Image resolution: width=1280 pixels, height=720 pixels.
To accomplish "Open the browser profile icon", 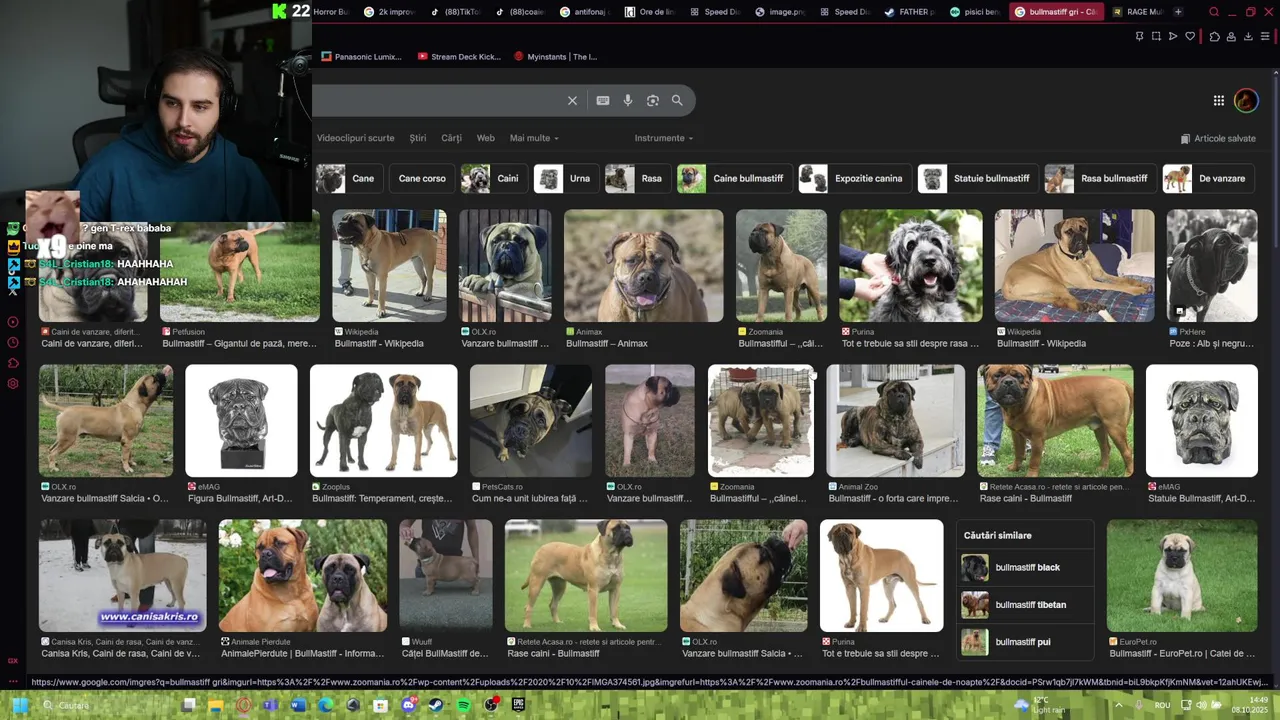I will tap(1231, 36).
